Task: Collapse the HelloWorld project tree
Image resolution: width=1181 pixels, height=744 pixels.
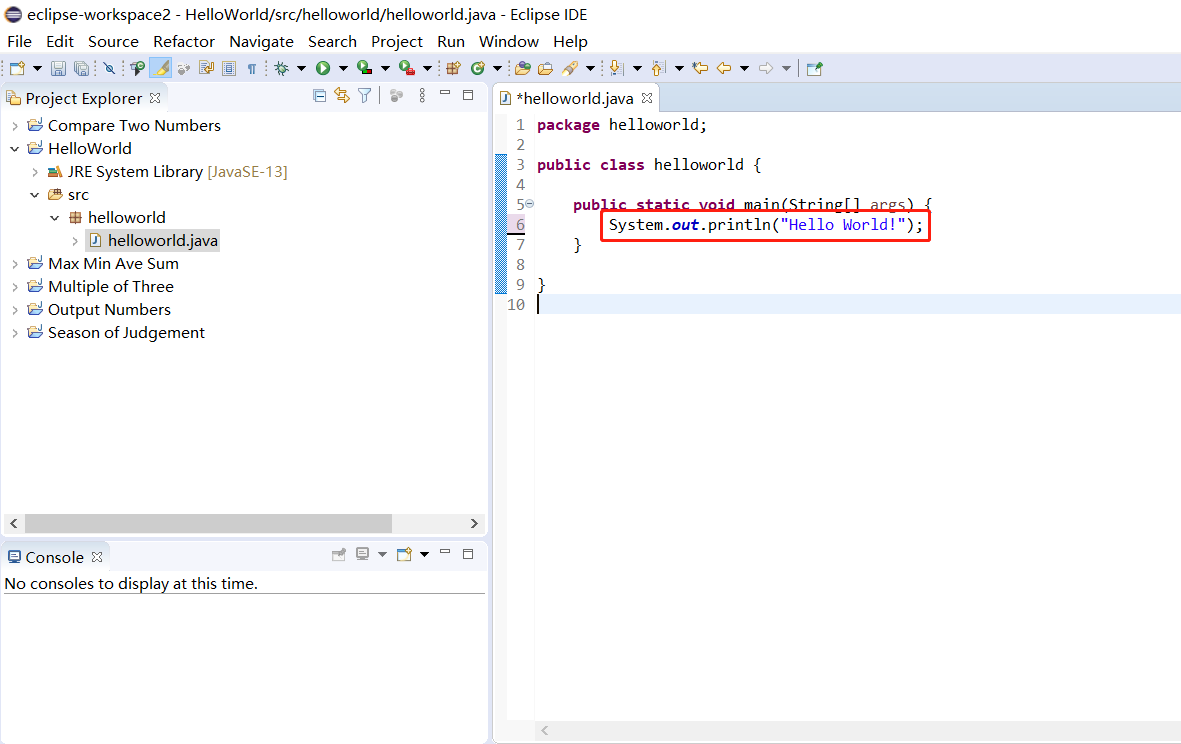Action: 14,149
